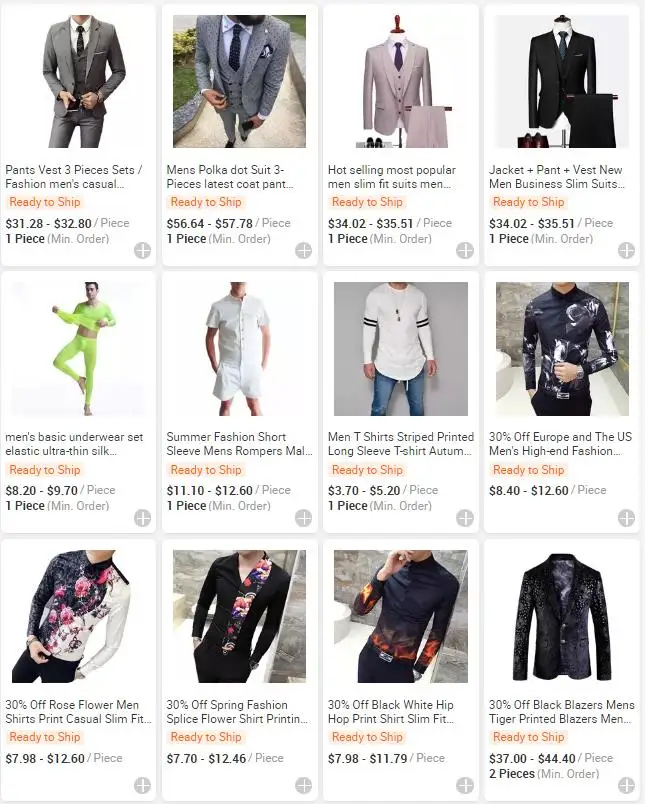Open the Hot selling most popular men slim fit suits link
Image resolution: width=645 pixels, height=804 pixels.
[392, 177]
